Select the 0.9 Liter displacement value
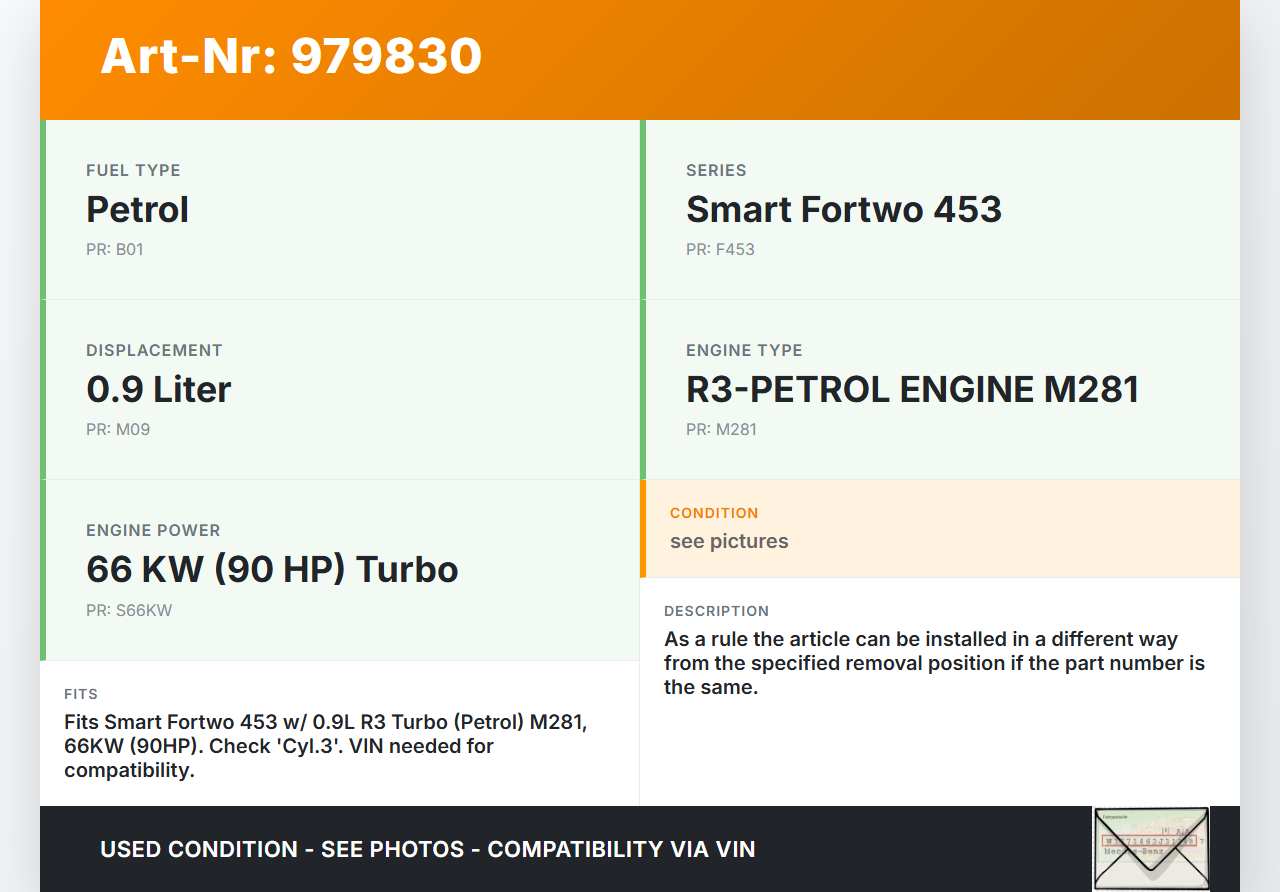Image resolution: width=1280 pixels, height=892 pixels. [158, 389]
